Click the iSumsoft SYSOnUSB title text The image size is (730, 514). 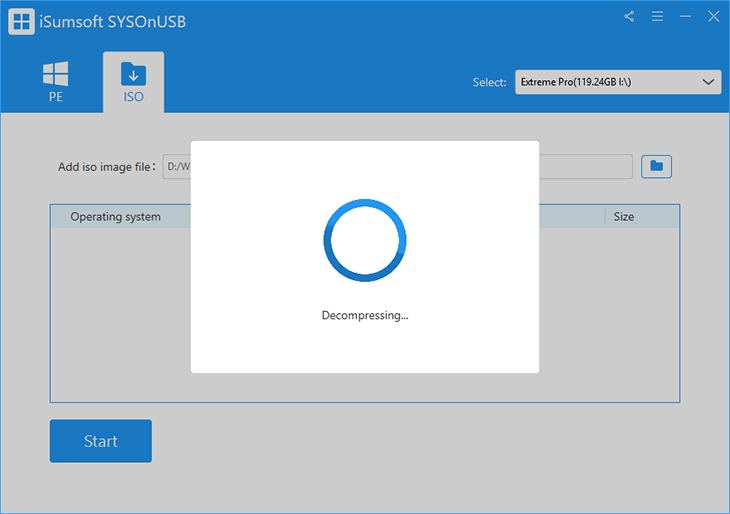click(113, 22)
